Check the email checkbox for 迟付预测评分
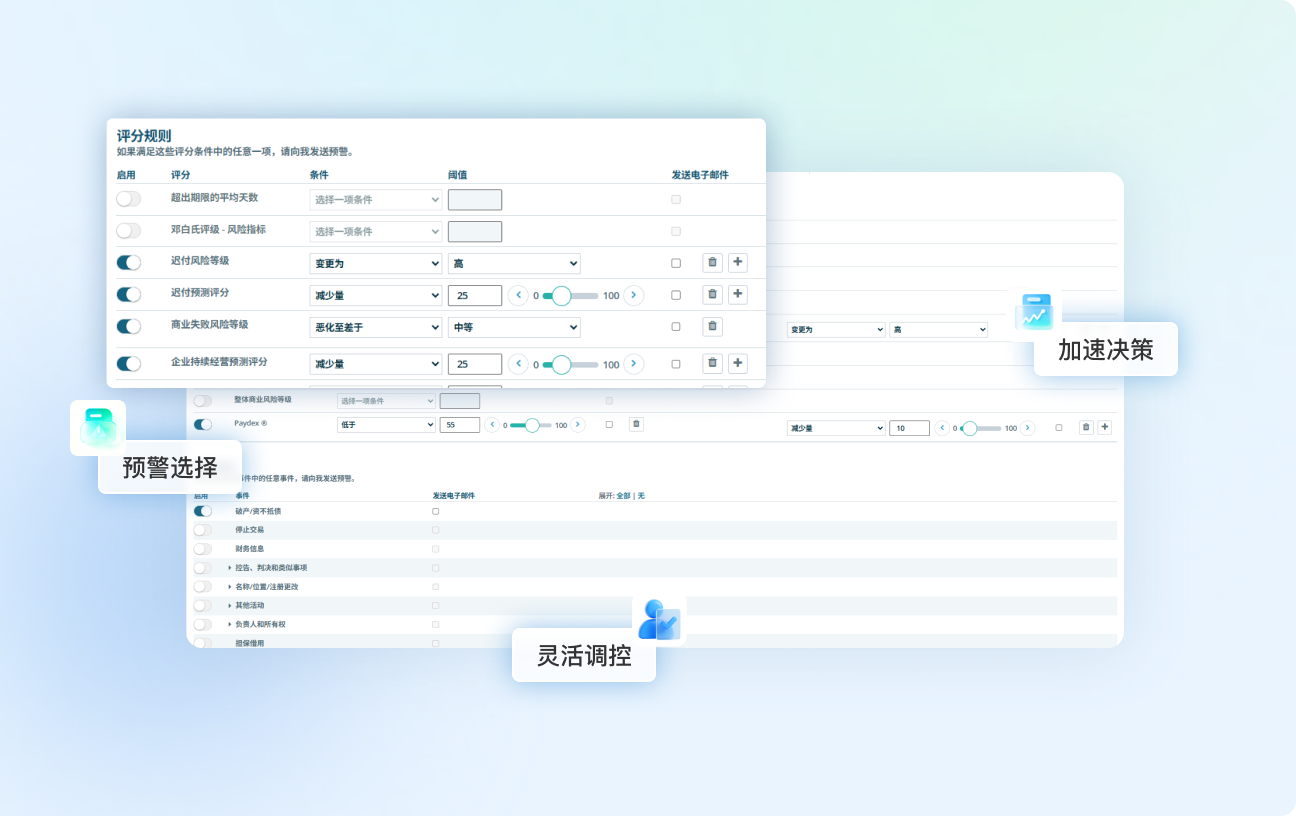The width and height of the screenshot is (1296, 816). (676, 295)
